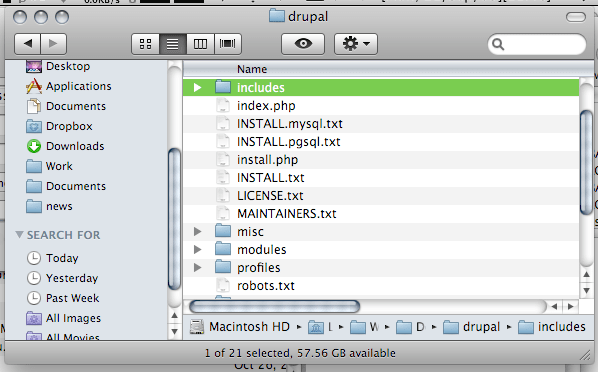Click the horizontal scrollbar thumb
This screenshot has height=372, width=598.
(275, 306)
